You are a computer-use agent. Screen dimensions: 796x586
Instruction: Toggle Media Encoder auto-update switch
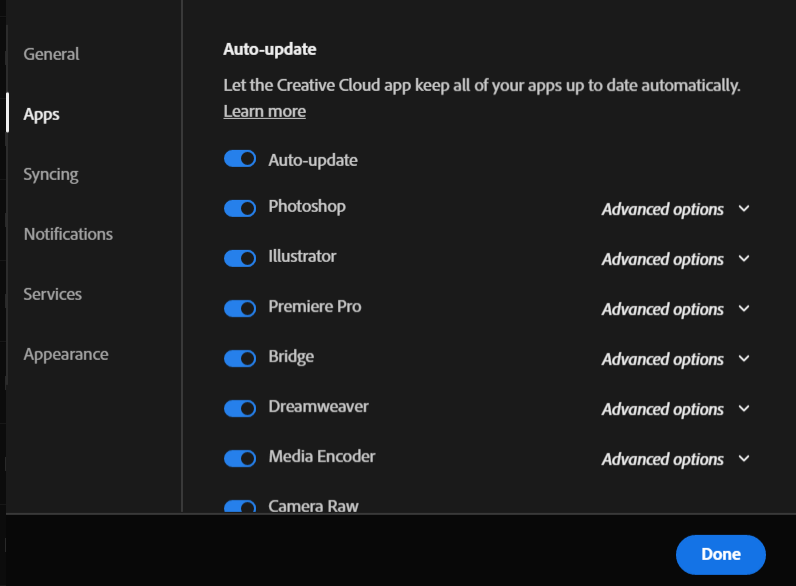[240, 458]
